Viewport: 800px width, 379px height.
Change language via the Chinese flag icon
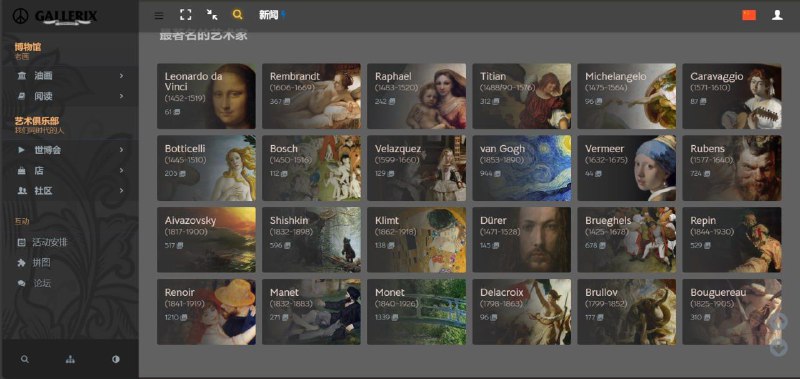click(749, 15)
